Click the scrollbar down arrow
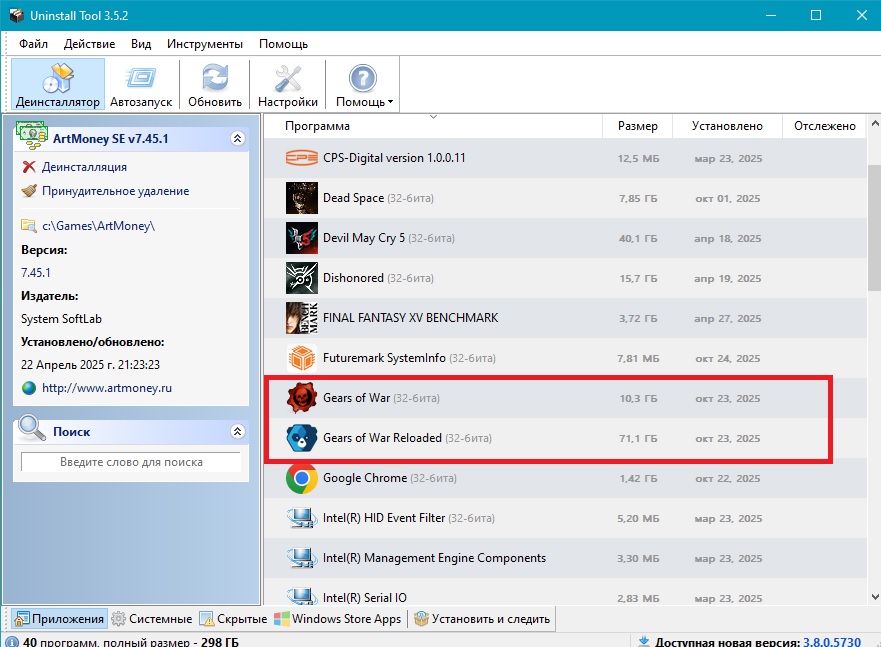 click(874, 596)
